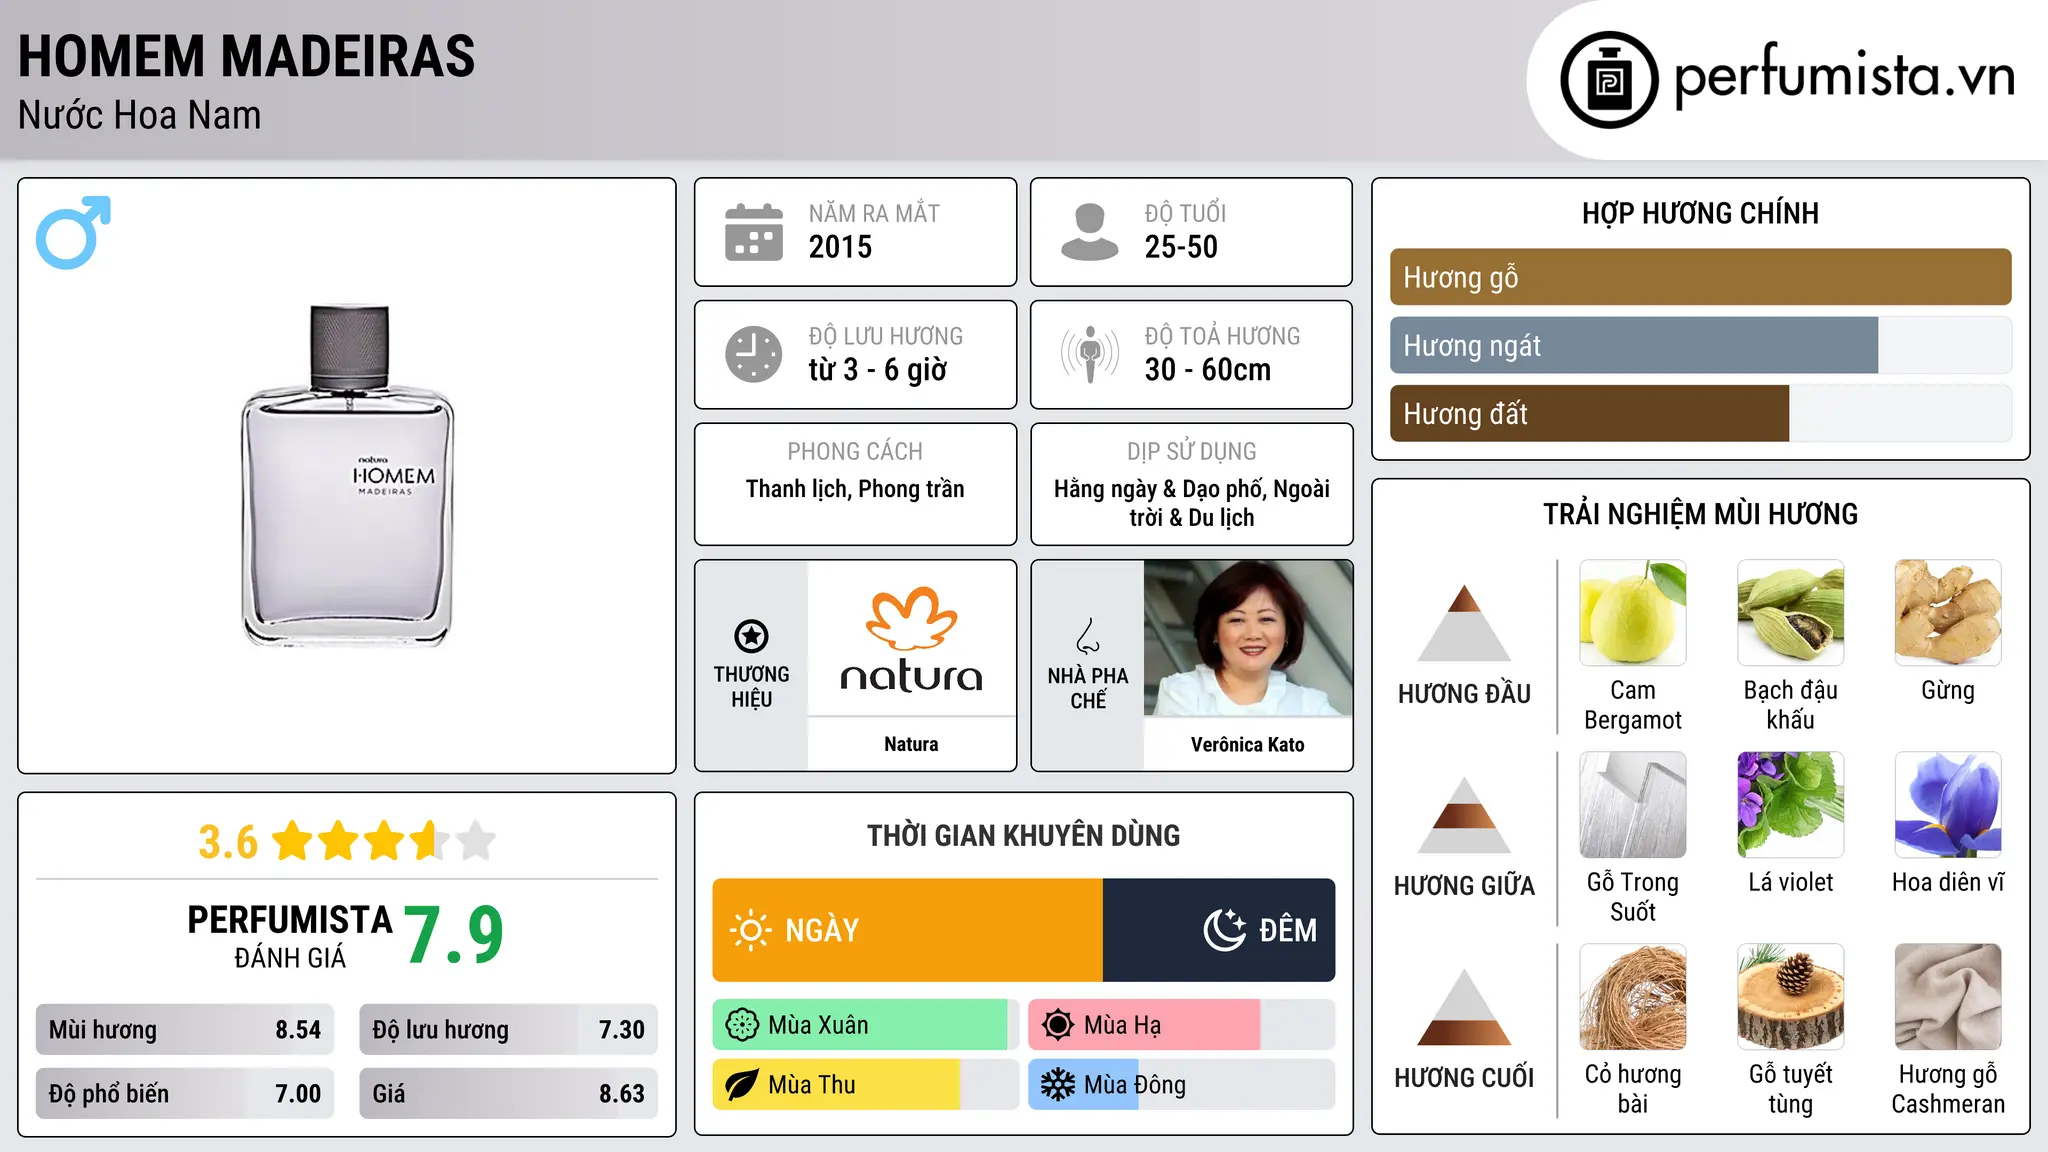Click the star badge icon above Thương hiệu
Viewport: 2048px width, 1152px height.
[751, 636]
